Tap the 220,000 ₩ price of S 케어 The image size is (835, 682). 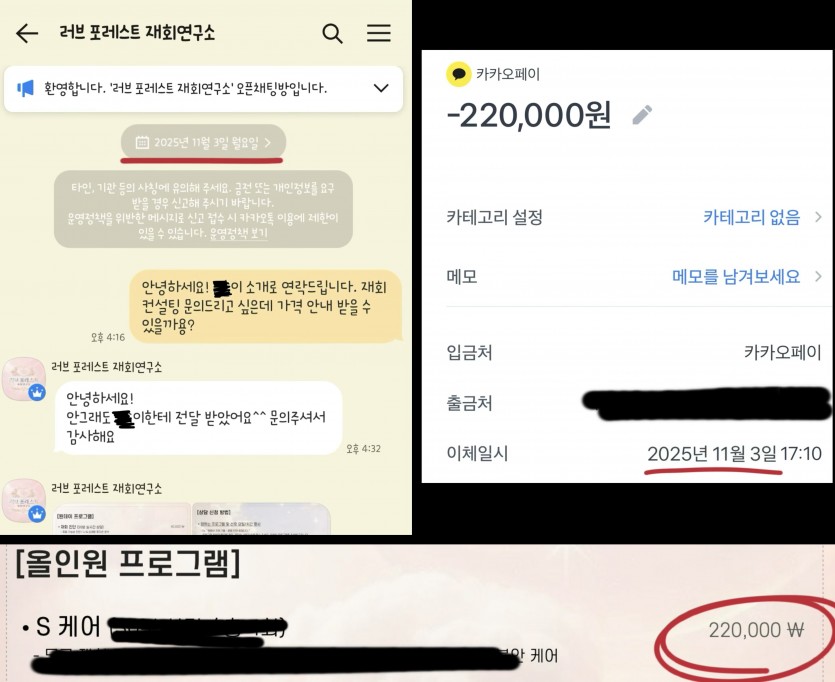(756, 630)
